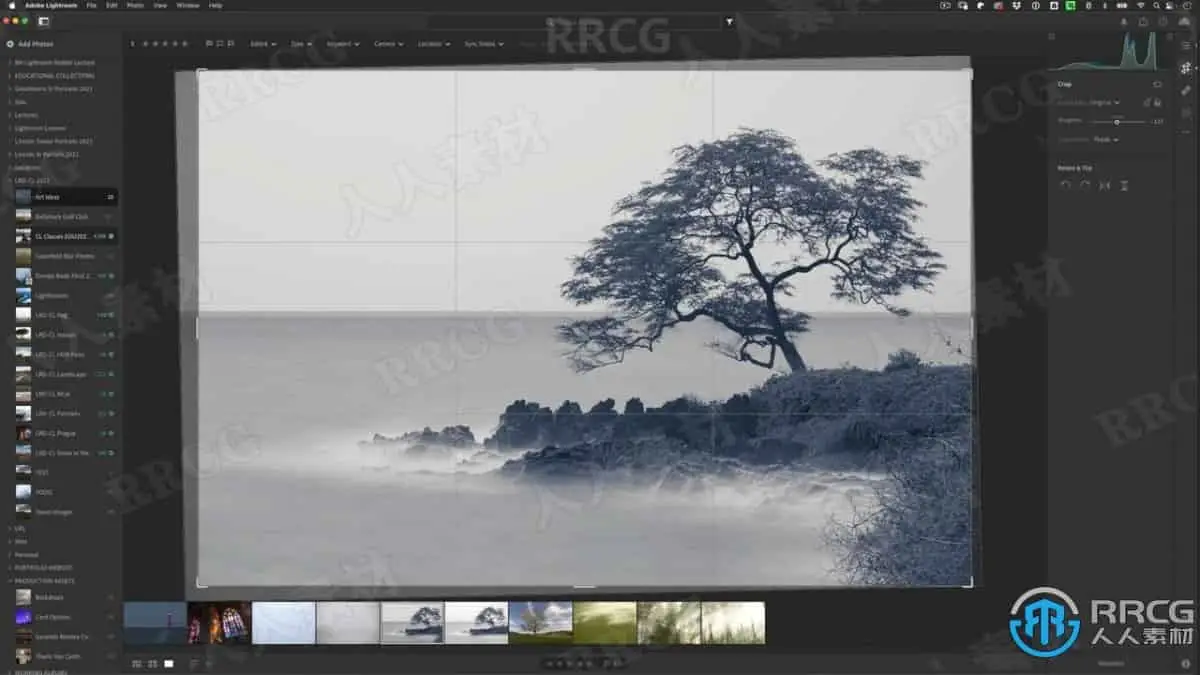
Task: Open the Edit sliders panel icon
Action: pyautogui.click(x=1186, y=45)
